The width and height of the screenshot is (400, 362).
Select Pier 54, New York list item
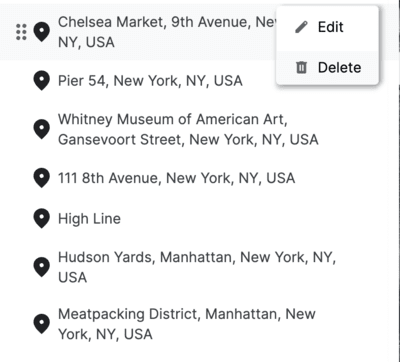point(150,81)
